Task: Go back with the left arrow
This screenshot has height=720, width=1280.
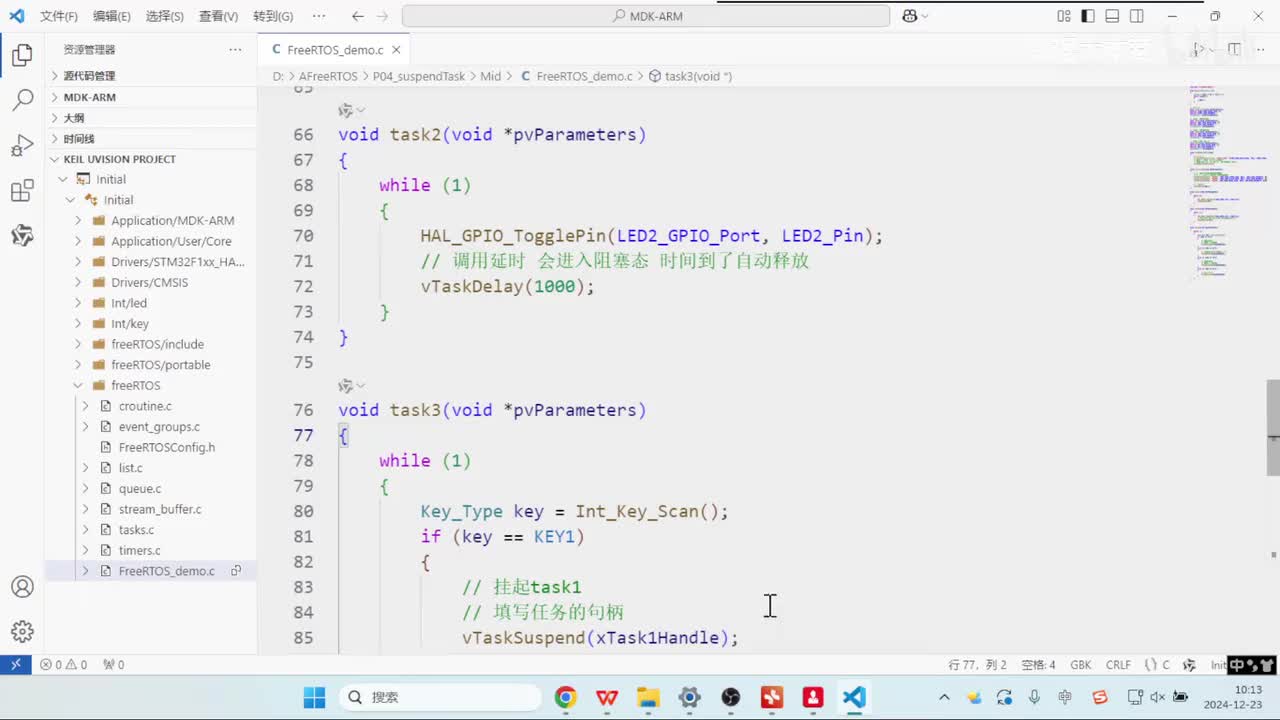Action: tap(358, 16)
